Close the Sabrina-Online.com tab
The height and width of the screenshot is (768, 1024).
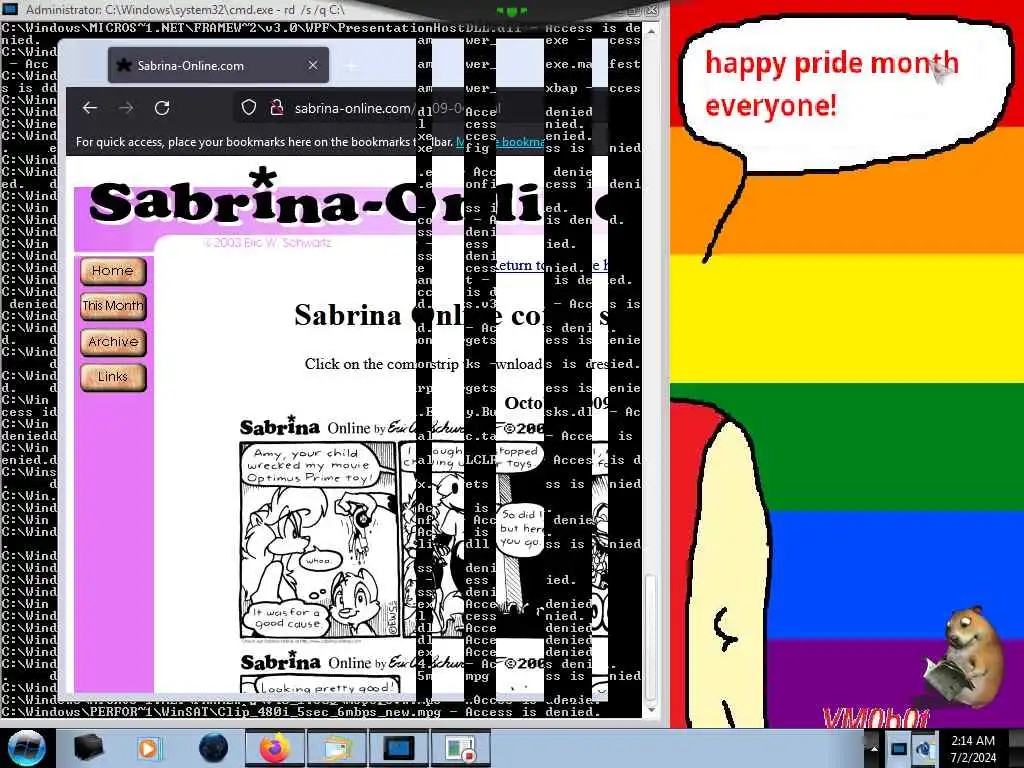313,65
